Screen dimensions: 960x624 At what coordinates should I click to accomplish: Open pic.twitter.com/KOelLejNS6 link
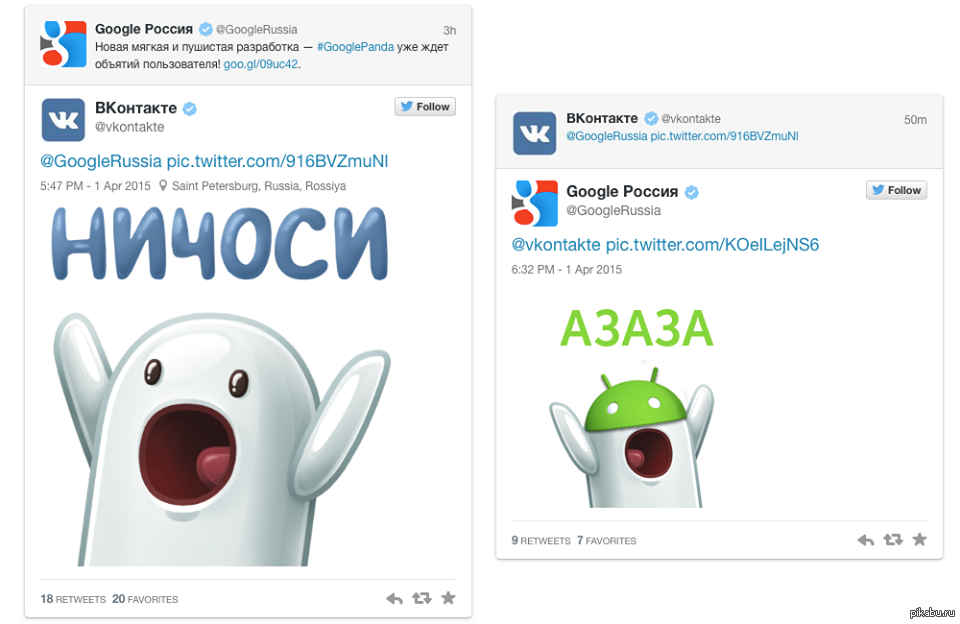tap(712, 245)
